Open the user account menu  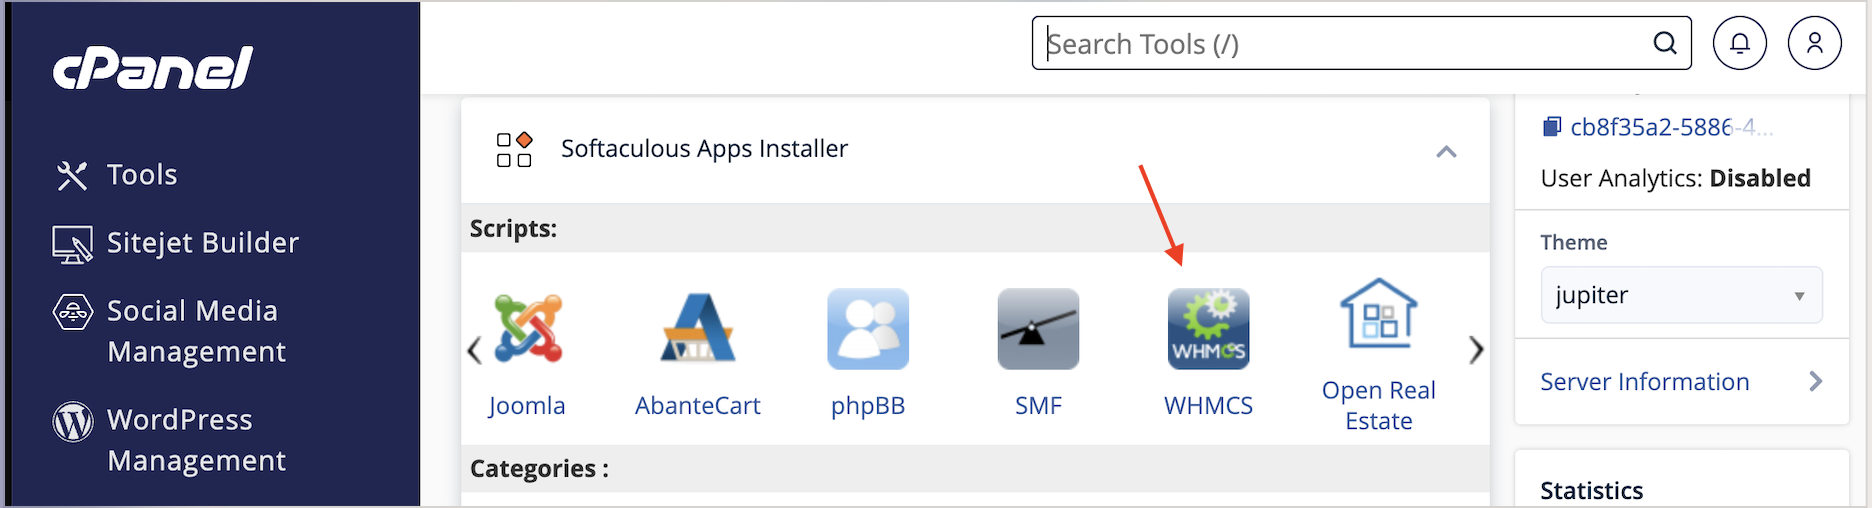tap(1815, 43)
